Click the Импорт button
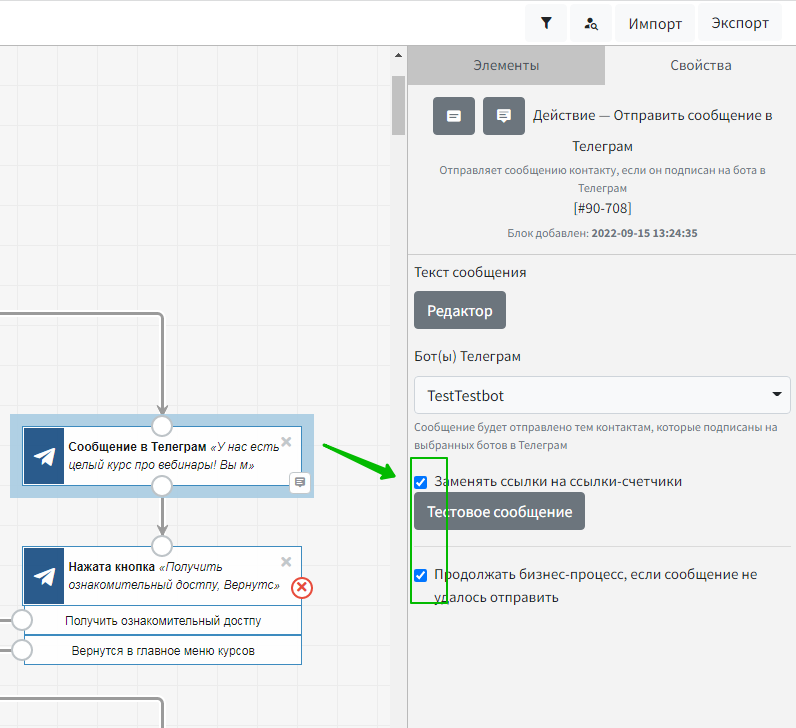Image resolution: width=796 pixels, height=728 pixels. click(655, 23)
